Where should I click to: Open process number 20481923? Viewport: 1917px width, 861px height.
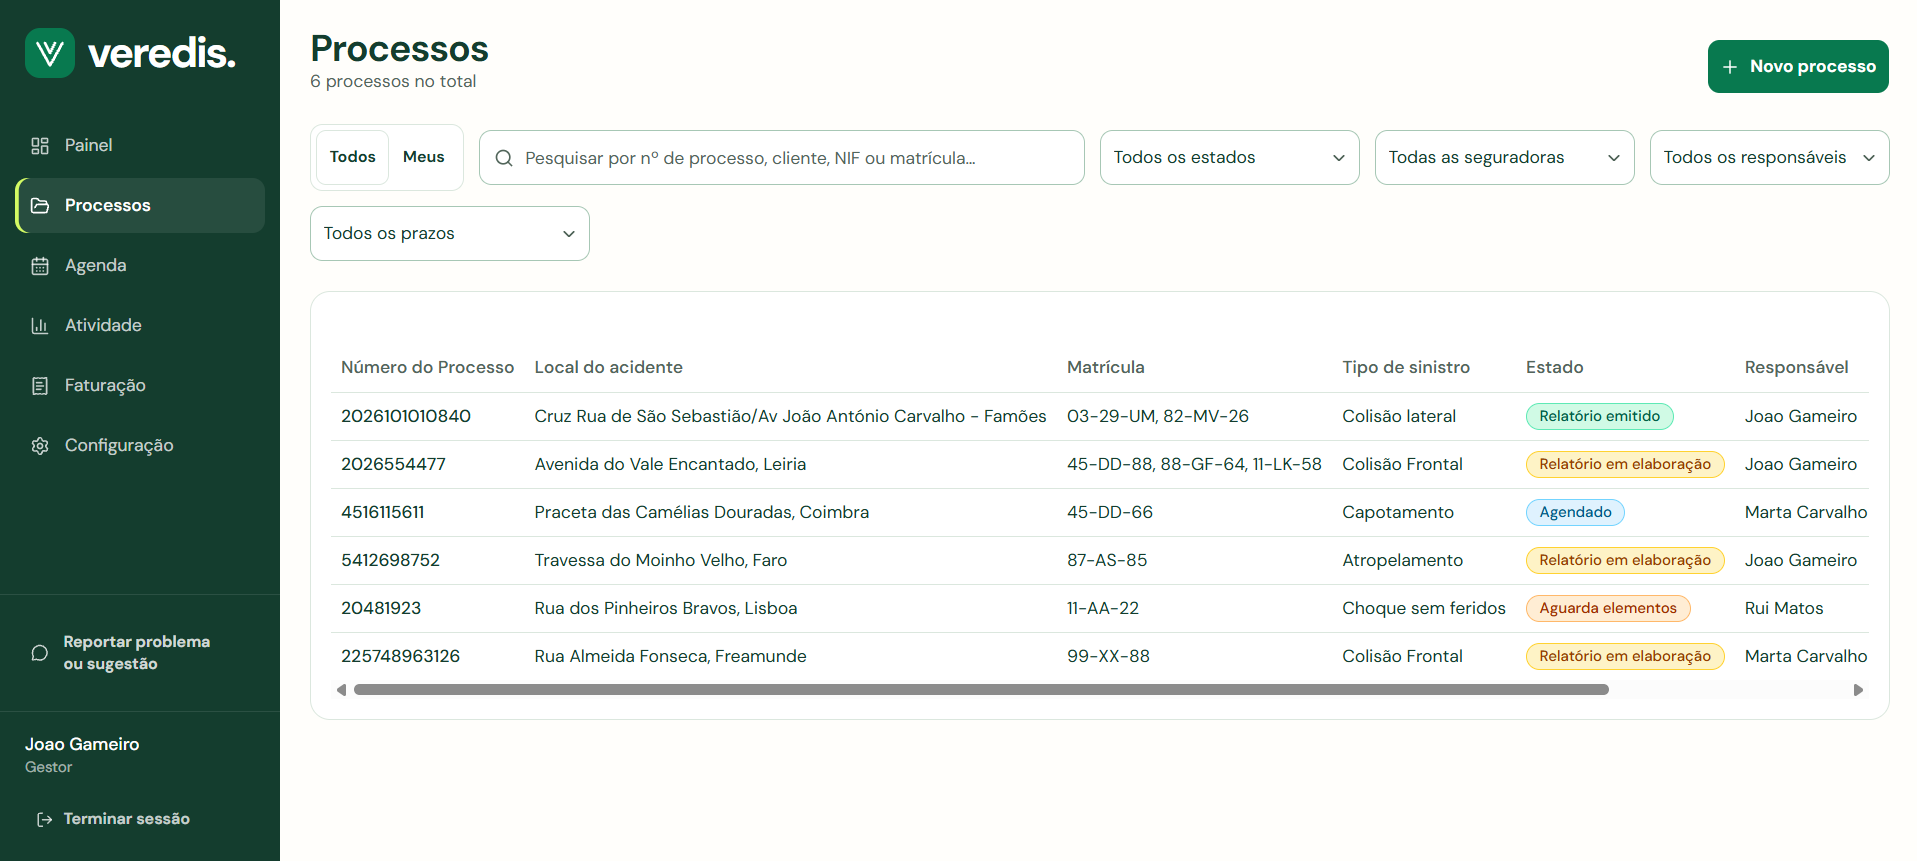tap(381, 609)
